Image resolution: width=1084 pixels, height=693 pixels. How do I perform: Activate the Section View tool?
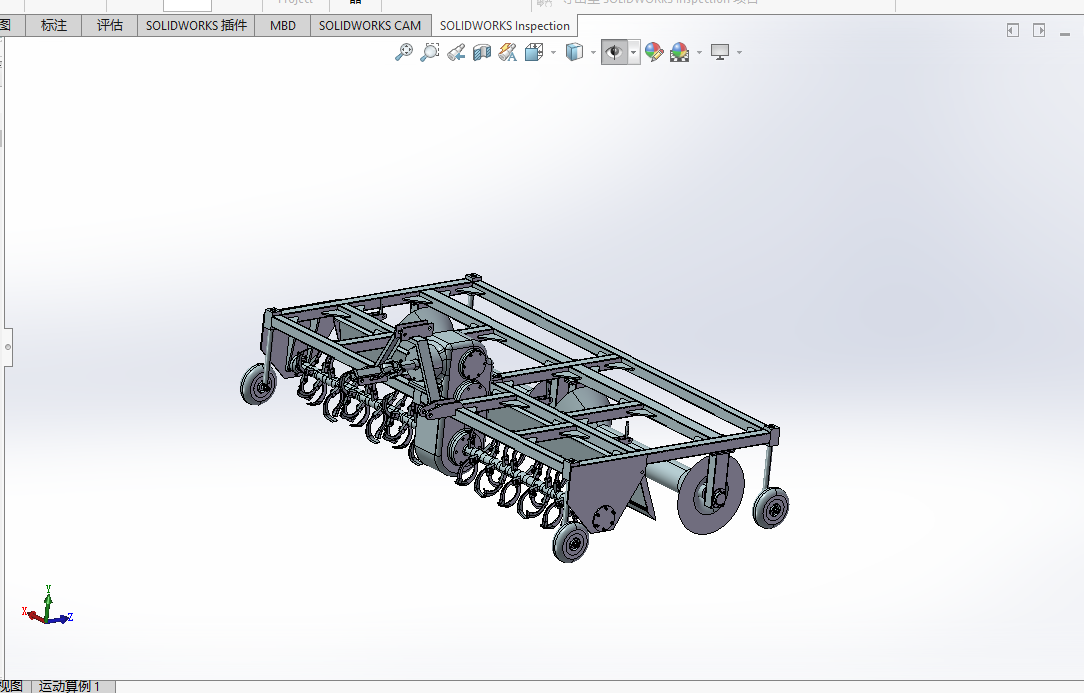[482, 52]
